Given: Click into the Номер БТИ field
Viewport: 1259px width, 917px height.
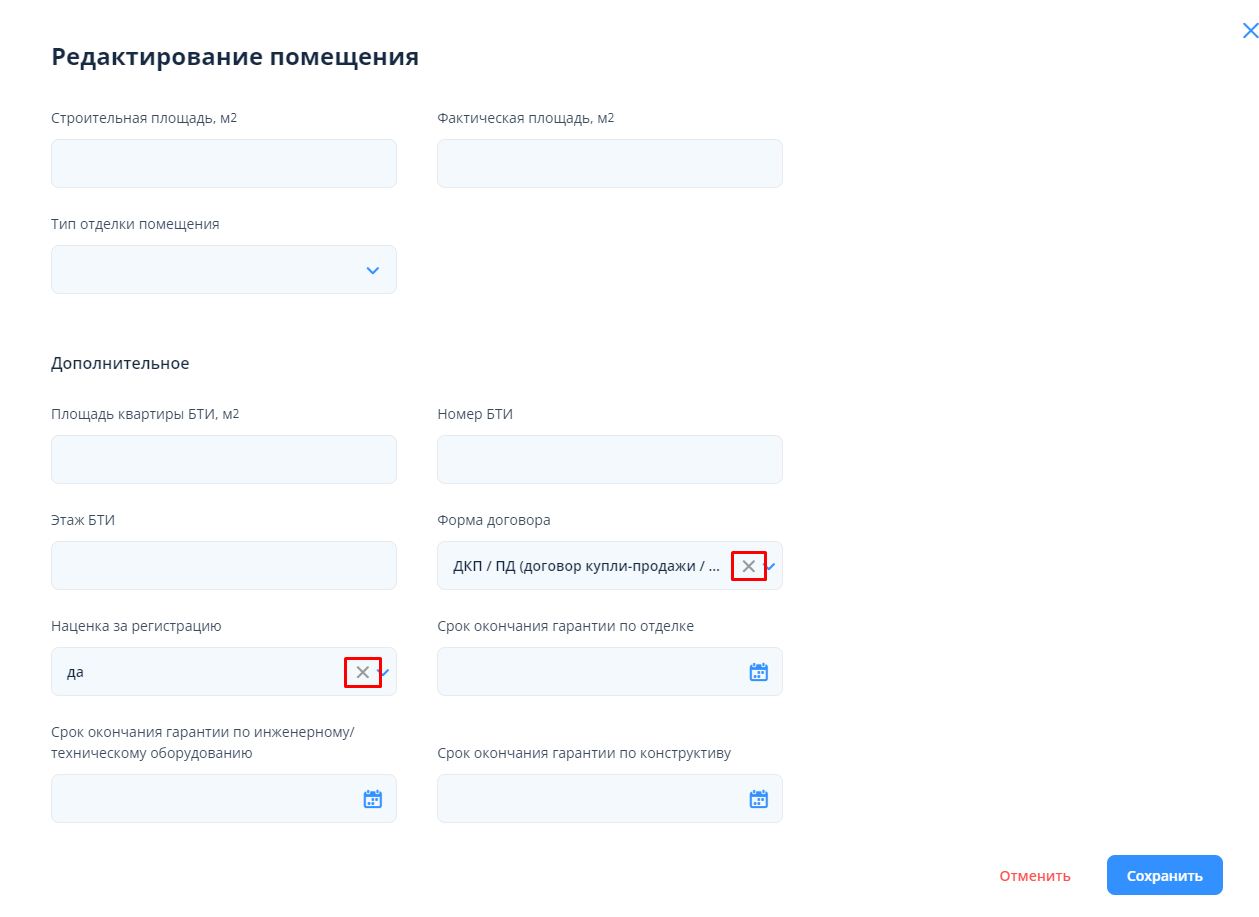Looking at the screenshot, I should (609, 460).
